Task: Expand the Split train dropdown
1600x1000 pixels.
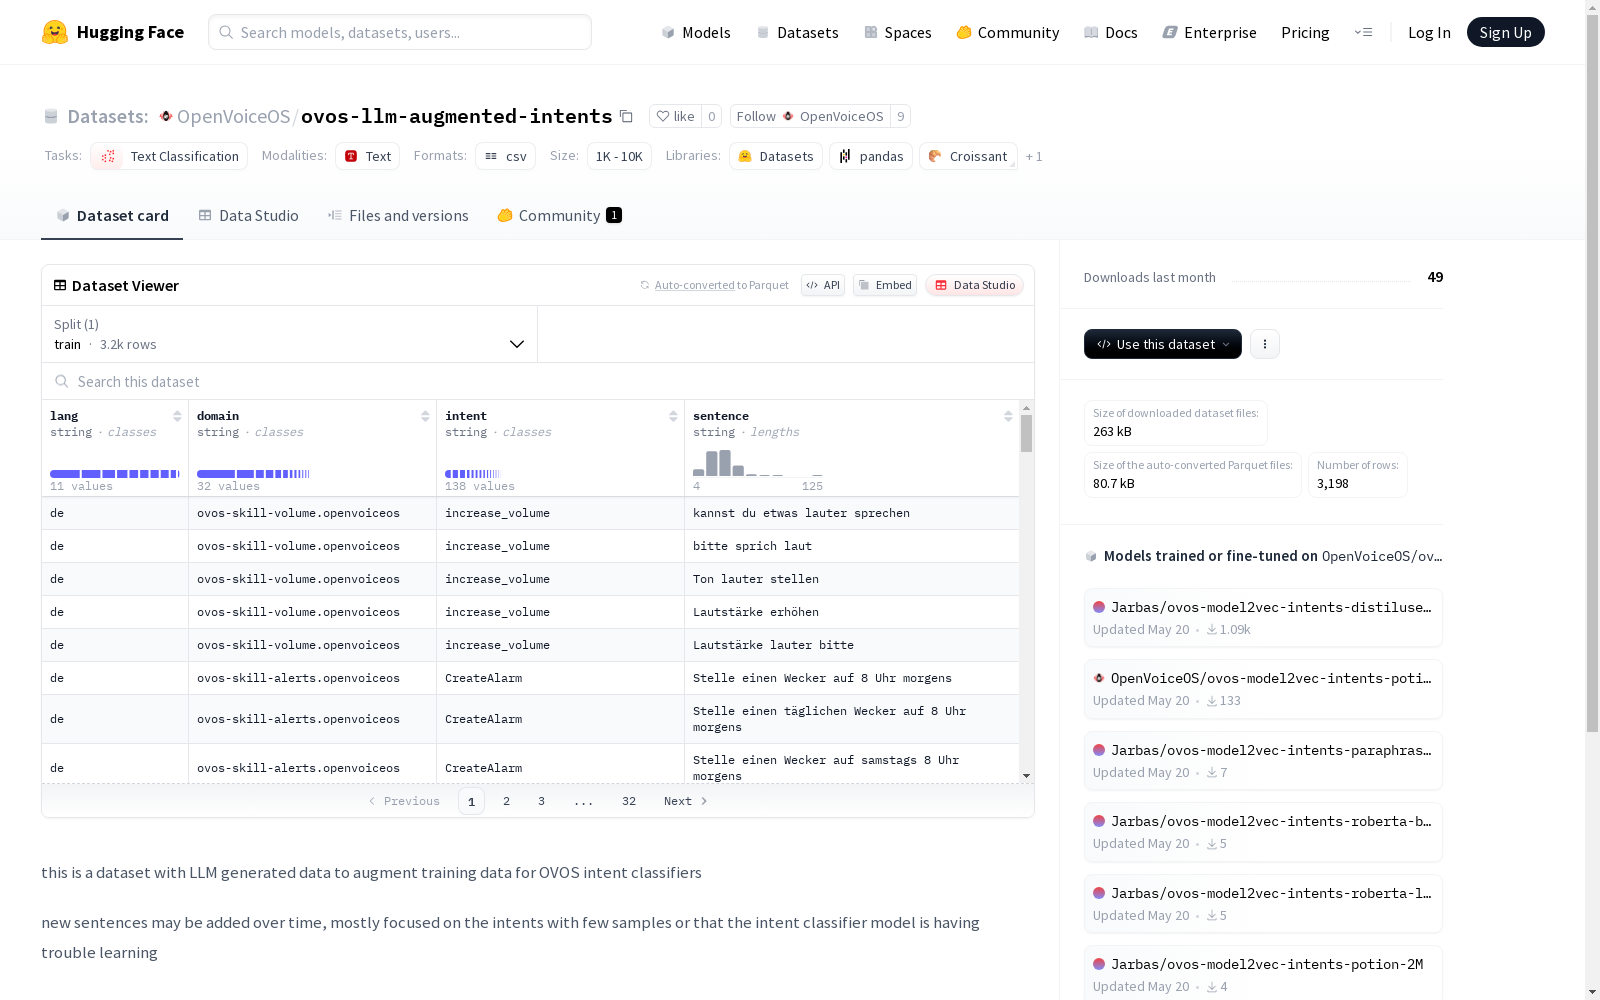Action: [290, 334]
